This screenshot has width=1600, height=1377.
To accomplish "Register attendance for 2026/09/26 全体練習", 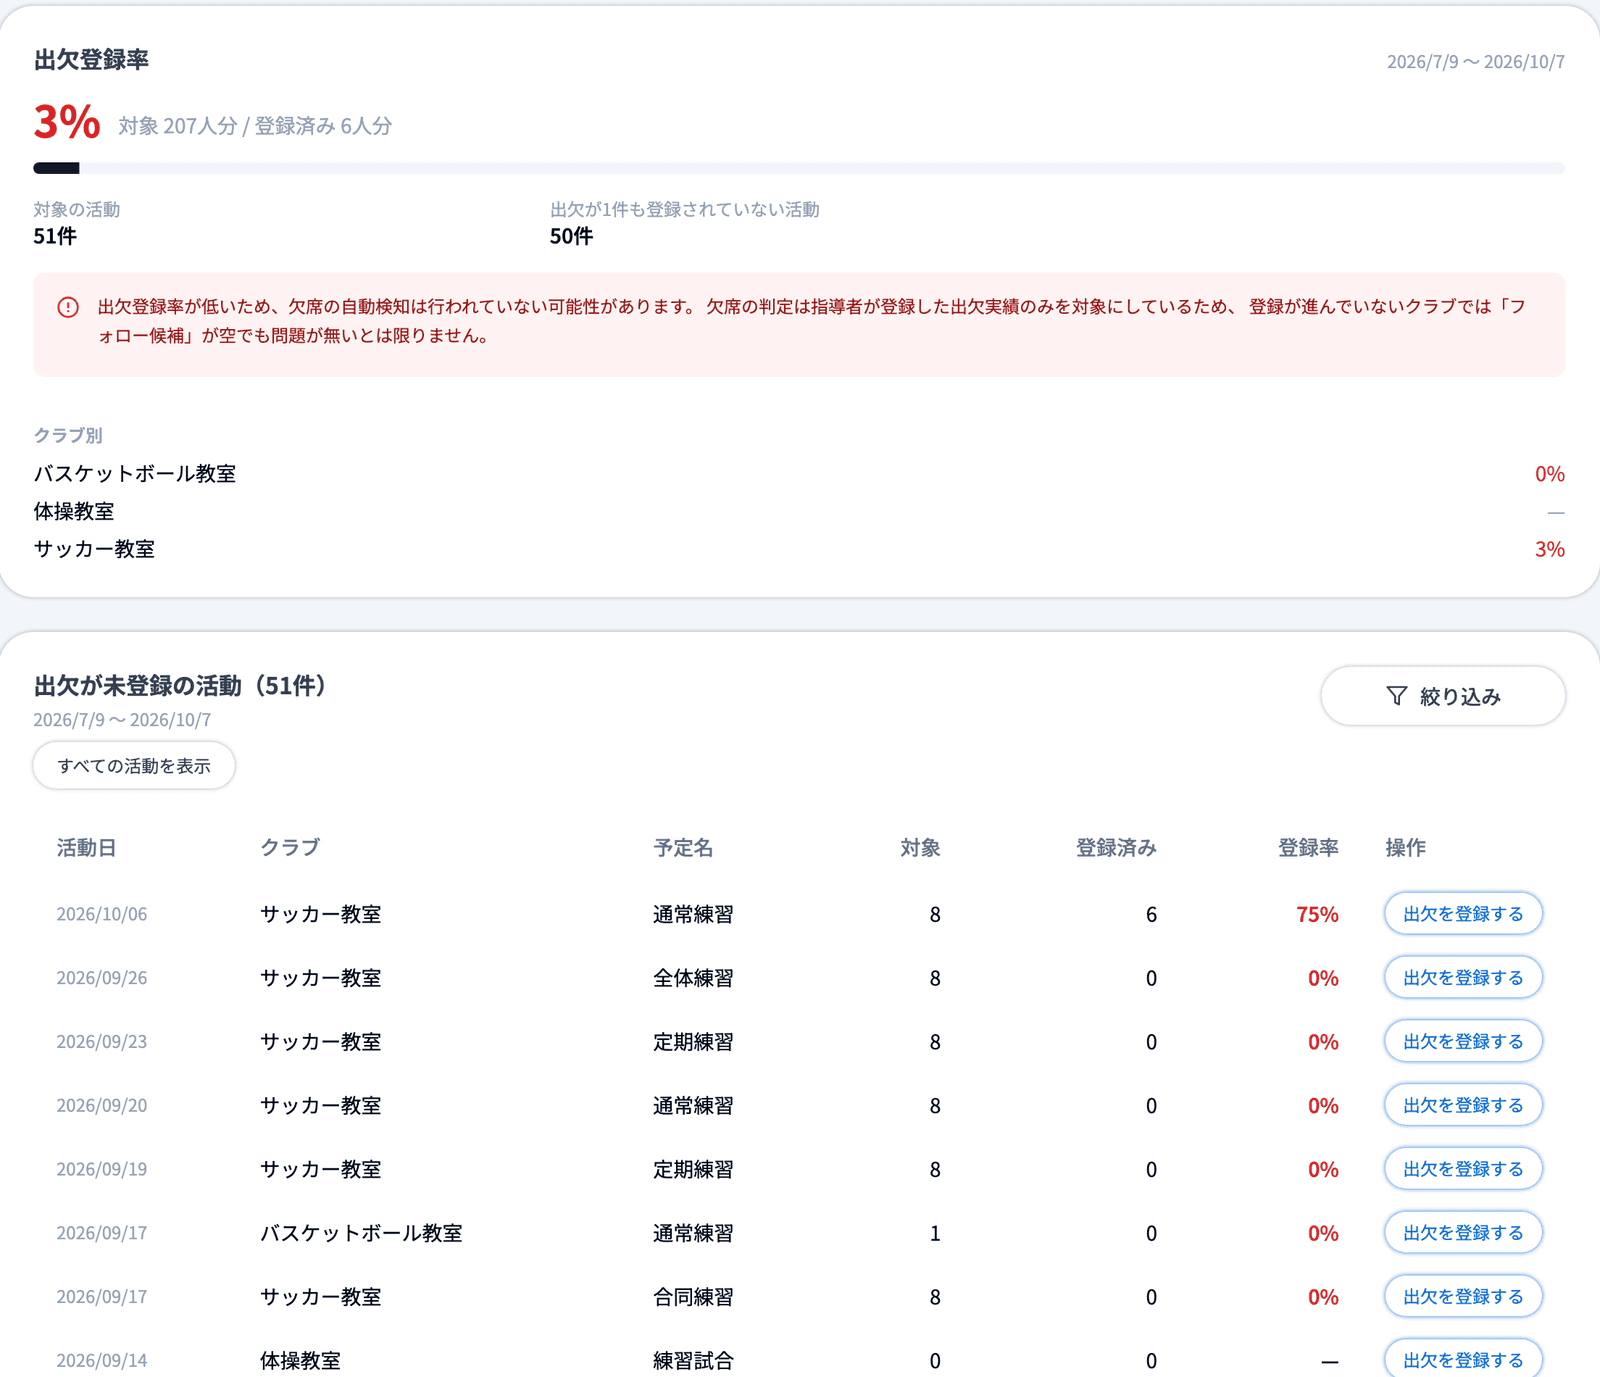I will click(1463, 977).
